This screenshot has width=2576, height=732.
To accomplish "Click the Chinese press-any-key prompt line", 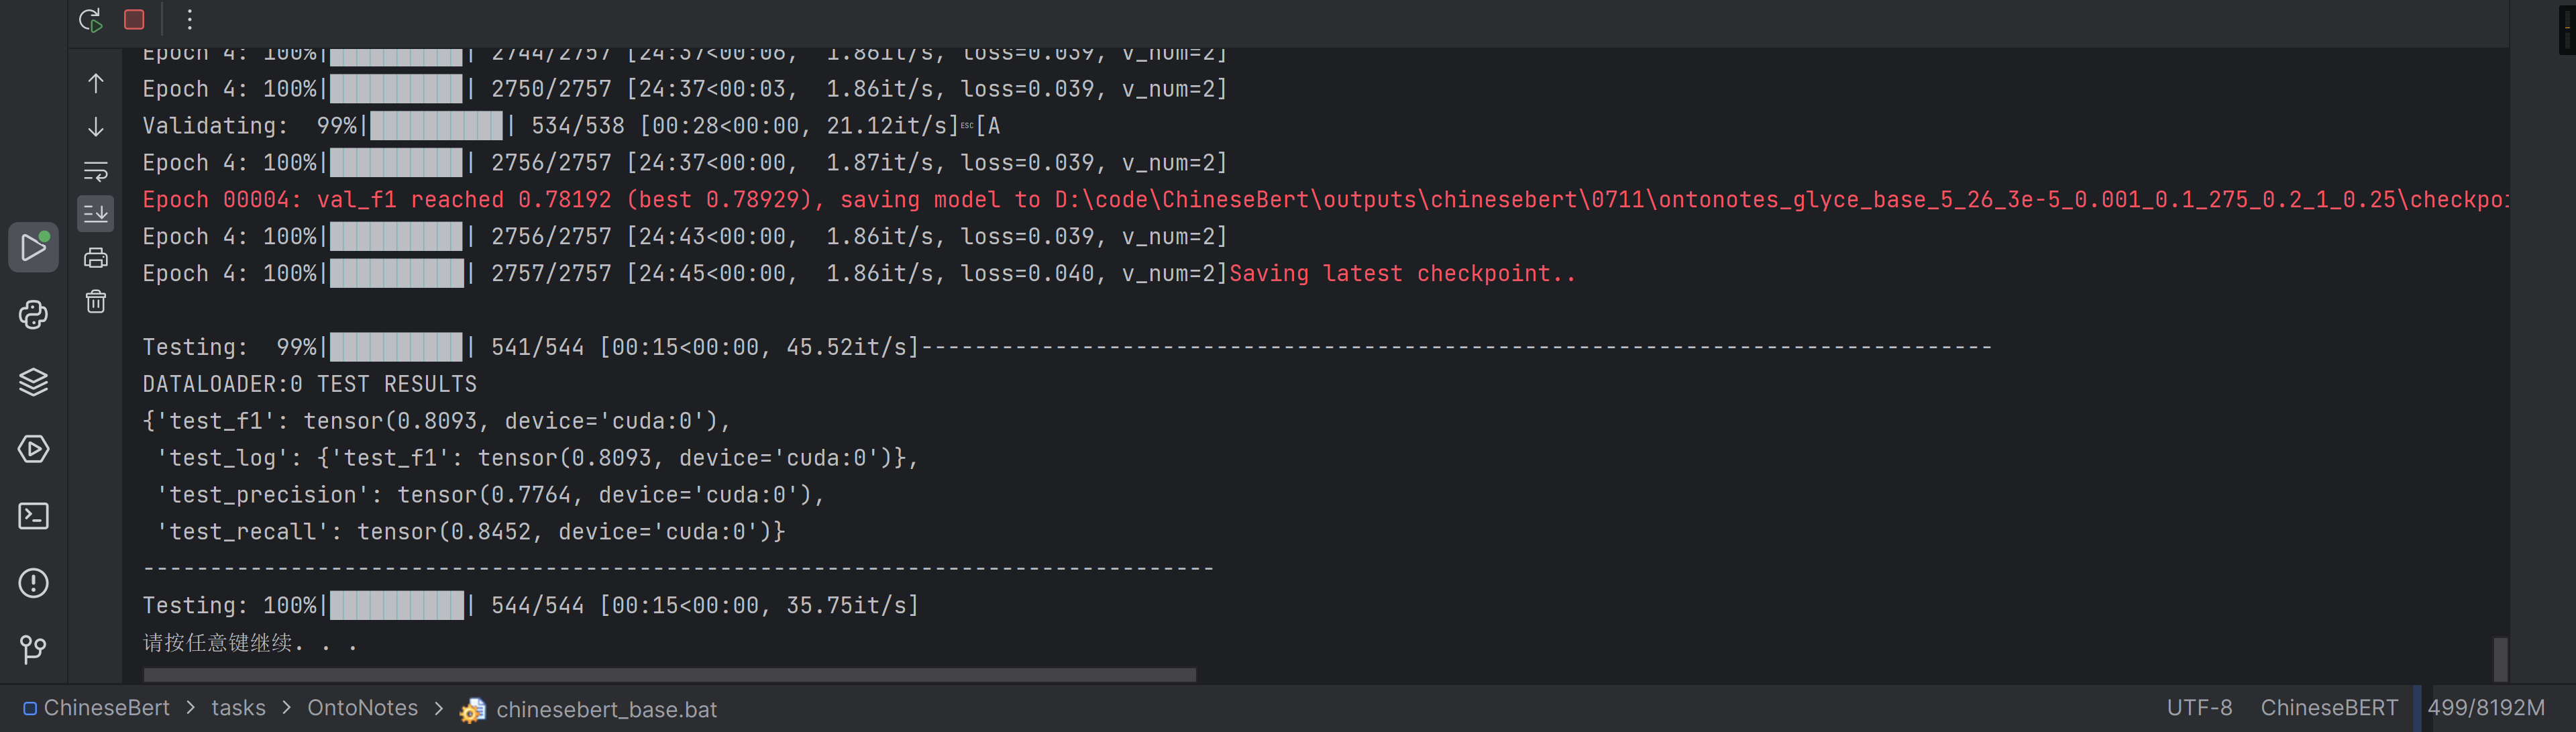I will pos(249,643).
